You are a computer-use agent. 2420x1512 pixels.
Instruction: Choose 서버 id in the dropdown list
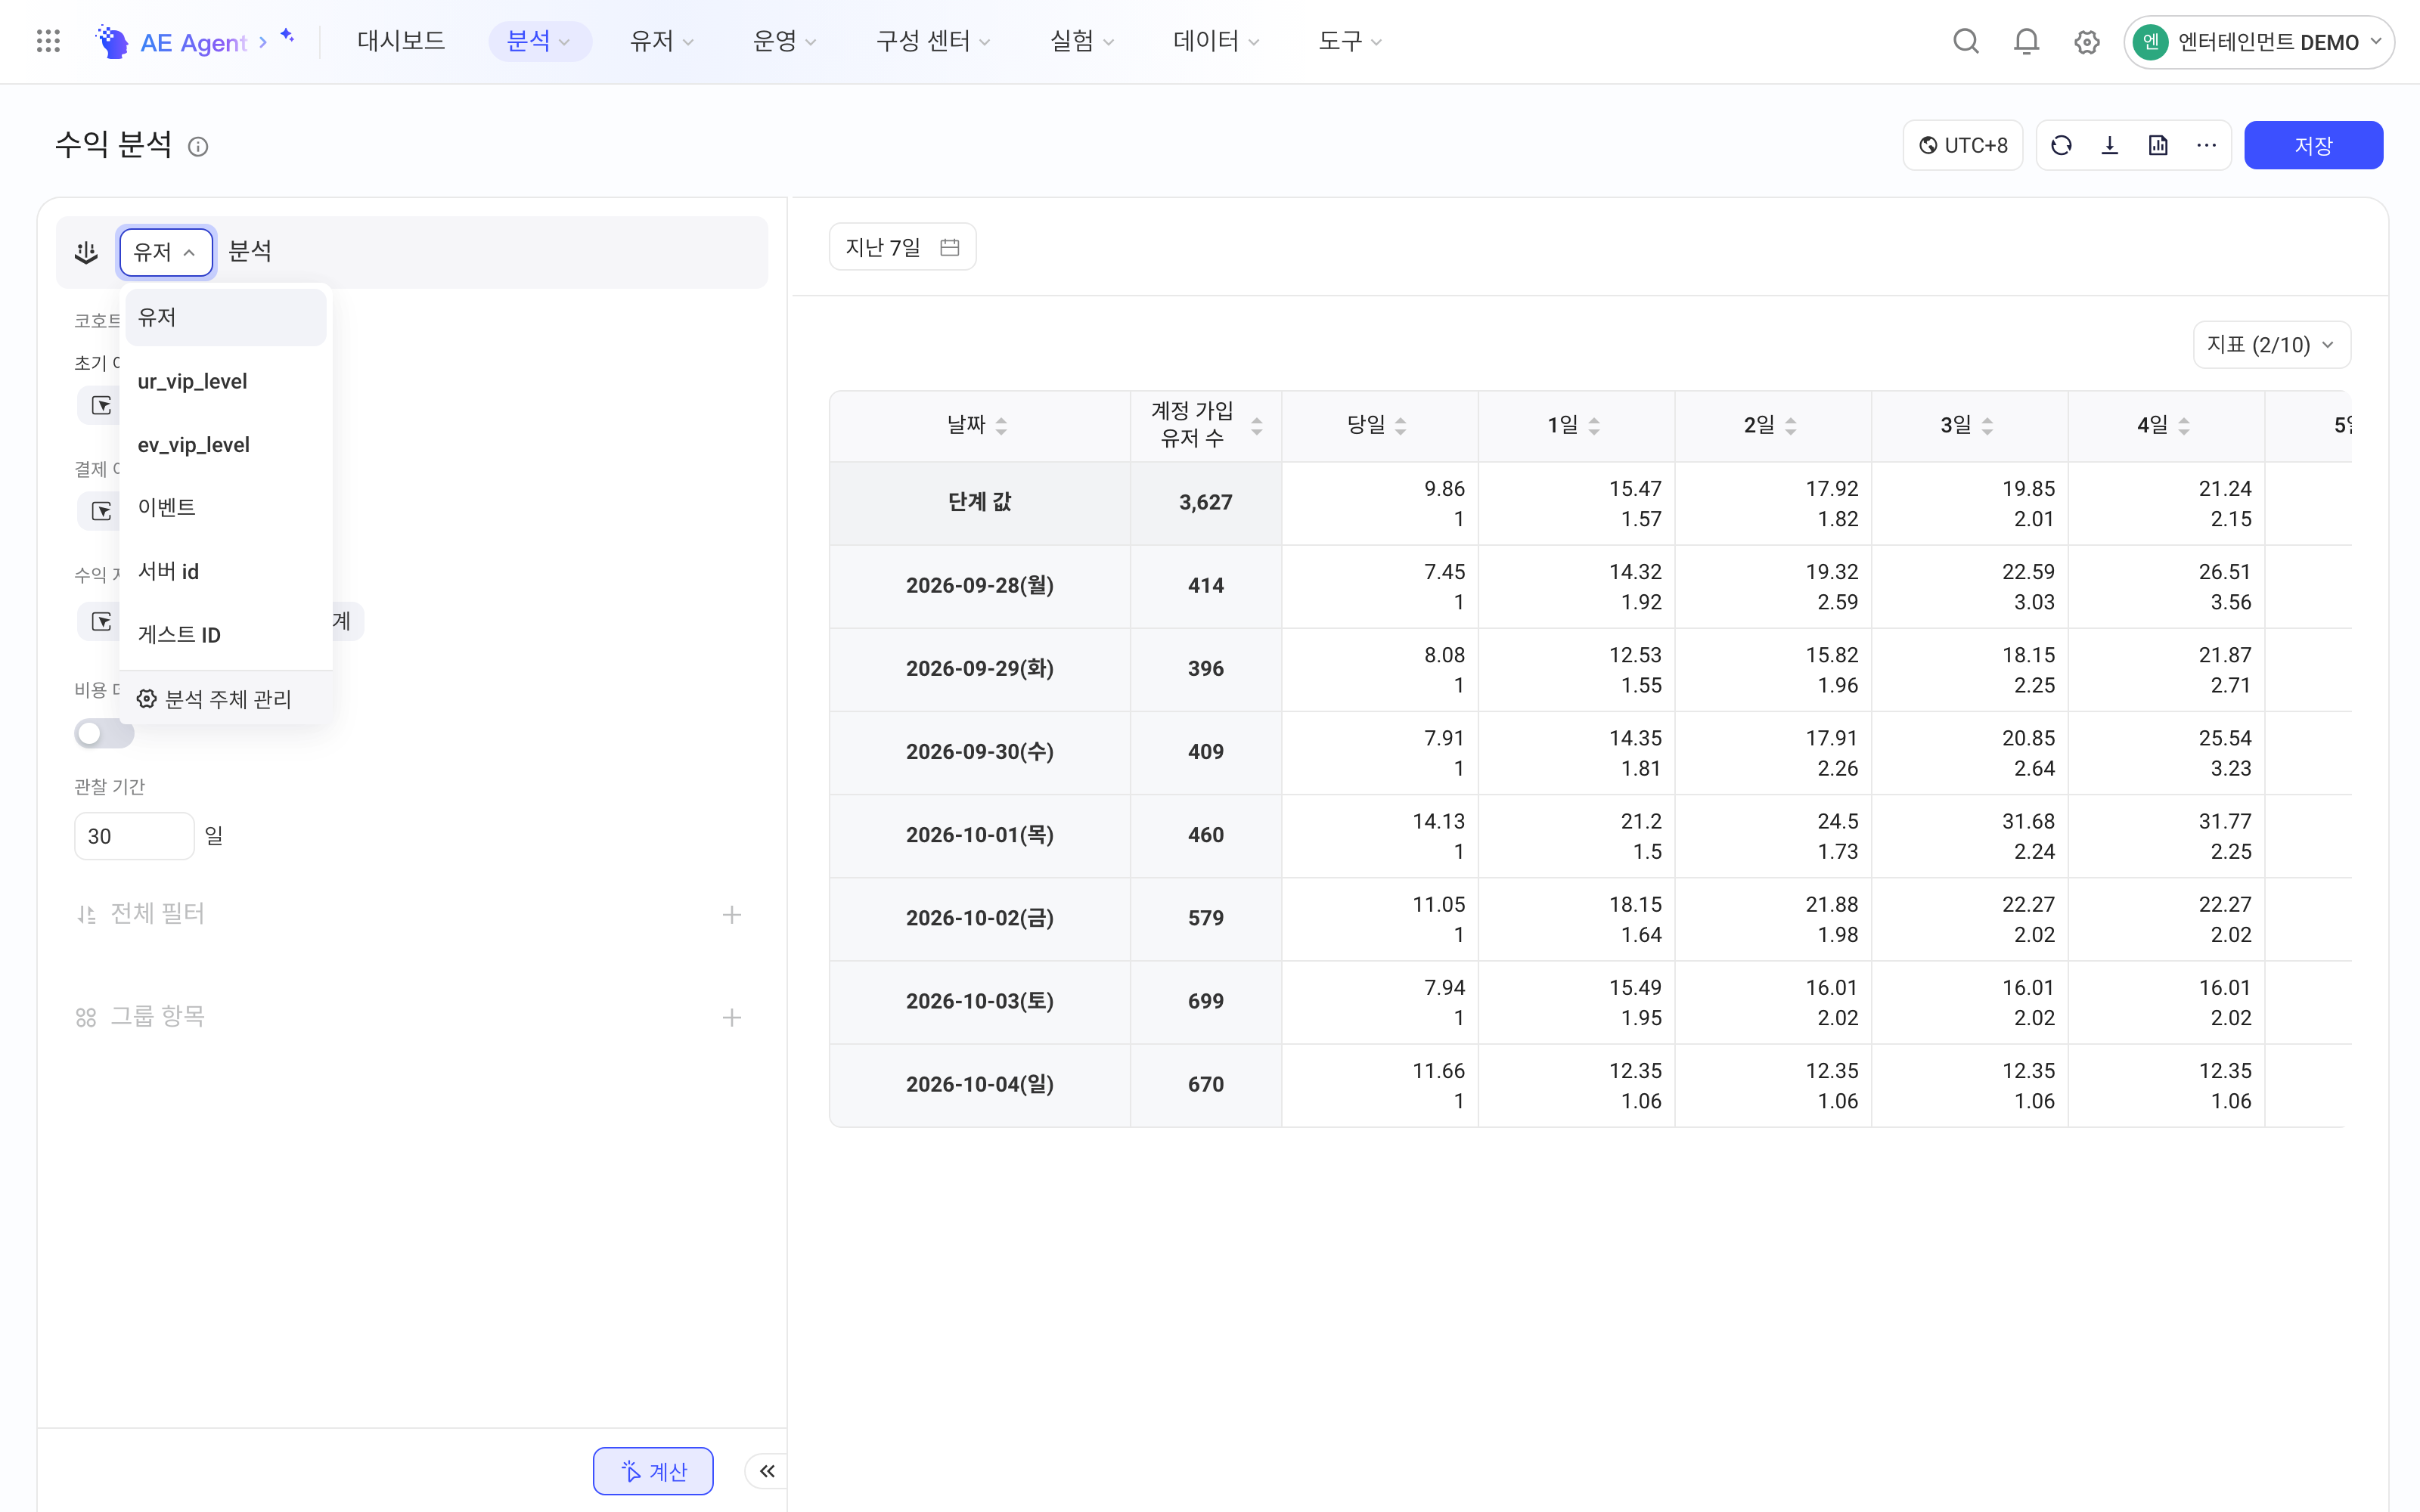(225, 571)
